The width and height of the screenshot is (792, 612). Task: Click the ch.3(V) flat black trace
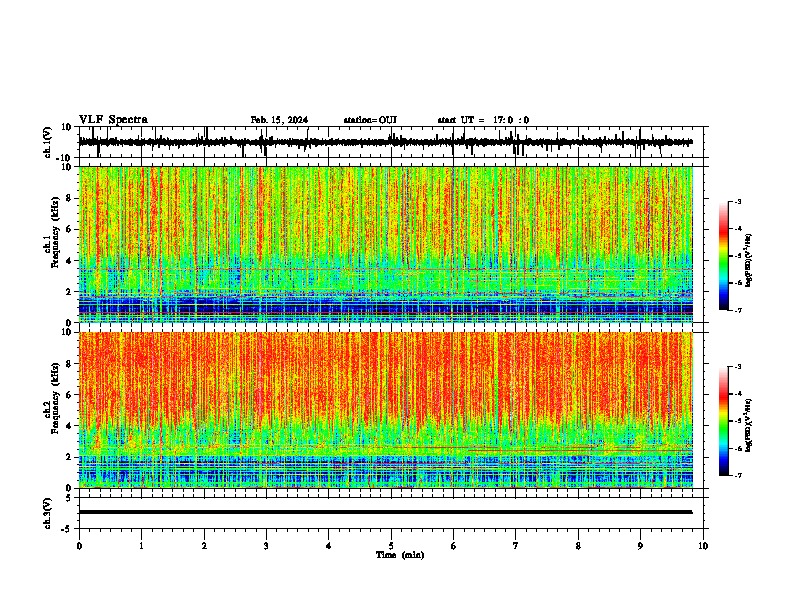point(385,512)
